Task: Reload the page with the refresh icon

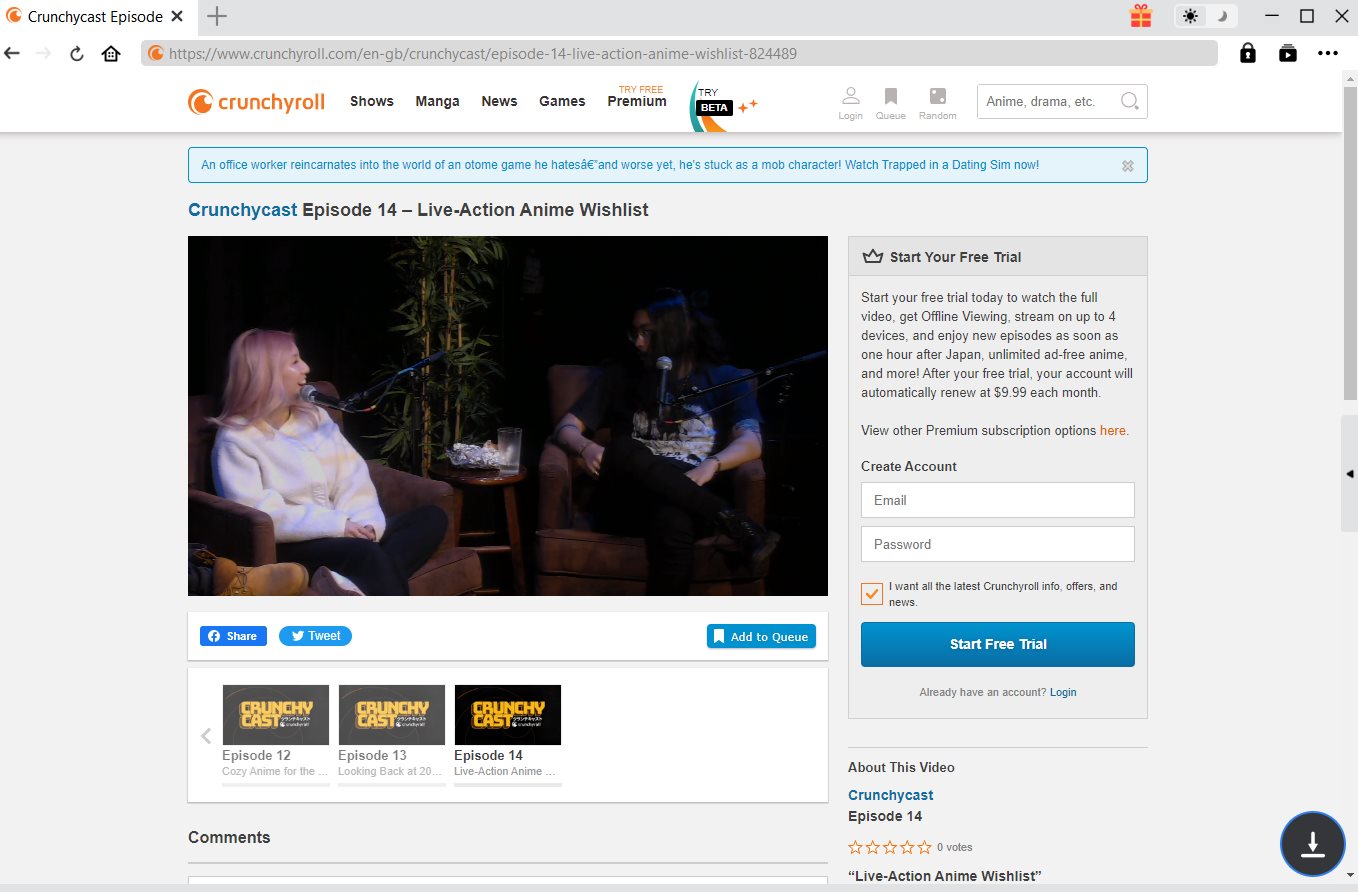Action: point(76,53)
